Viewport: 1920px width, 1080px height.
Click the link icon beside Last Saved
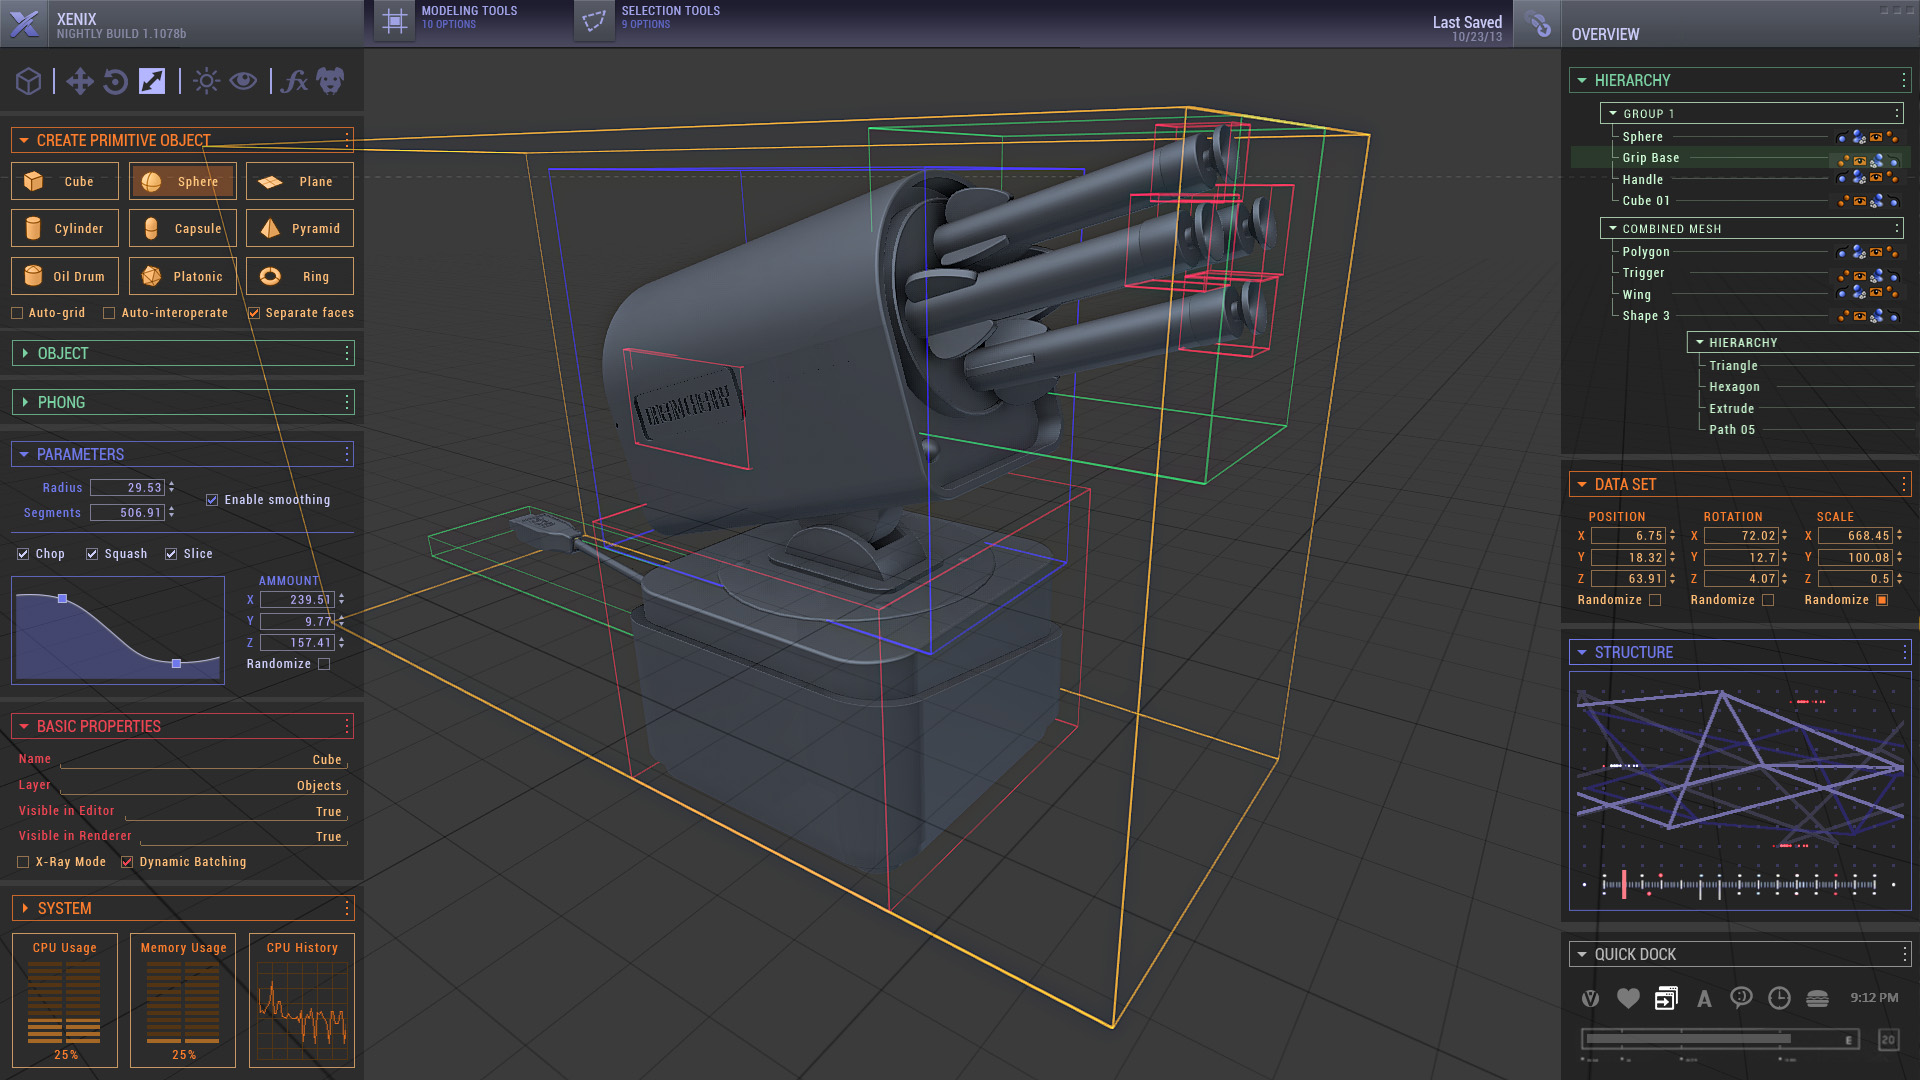[x=1539, y=24]
